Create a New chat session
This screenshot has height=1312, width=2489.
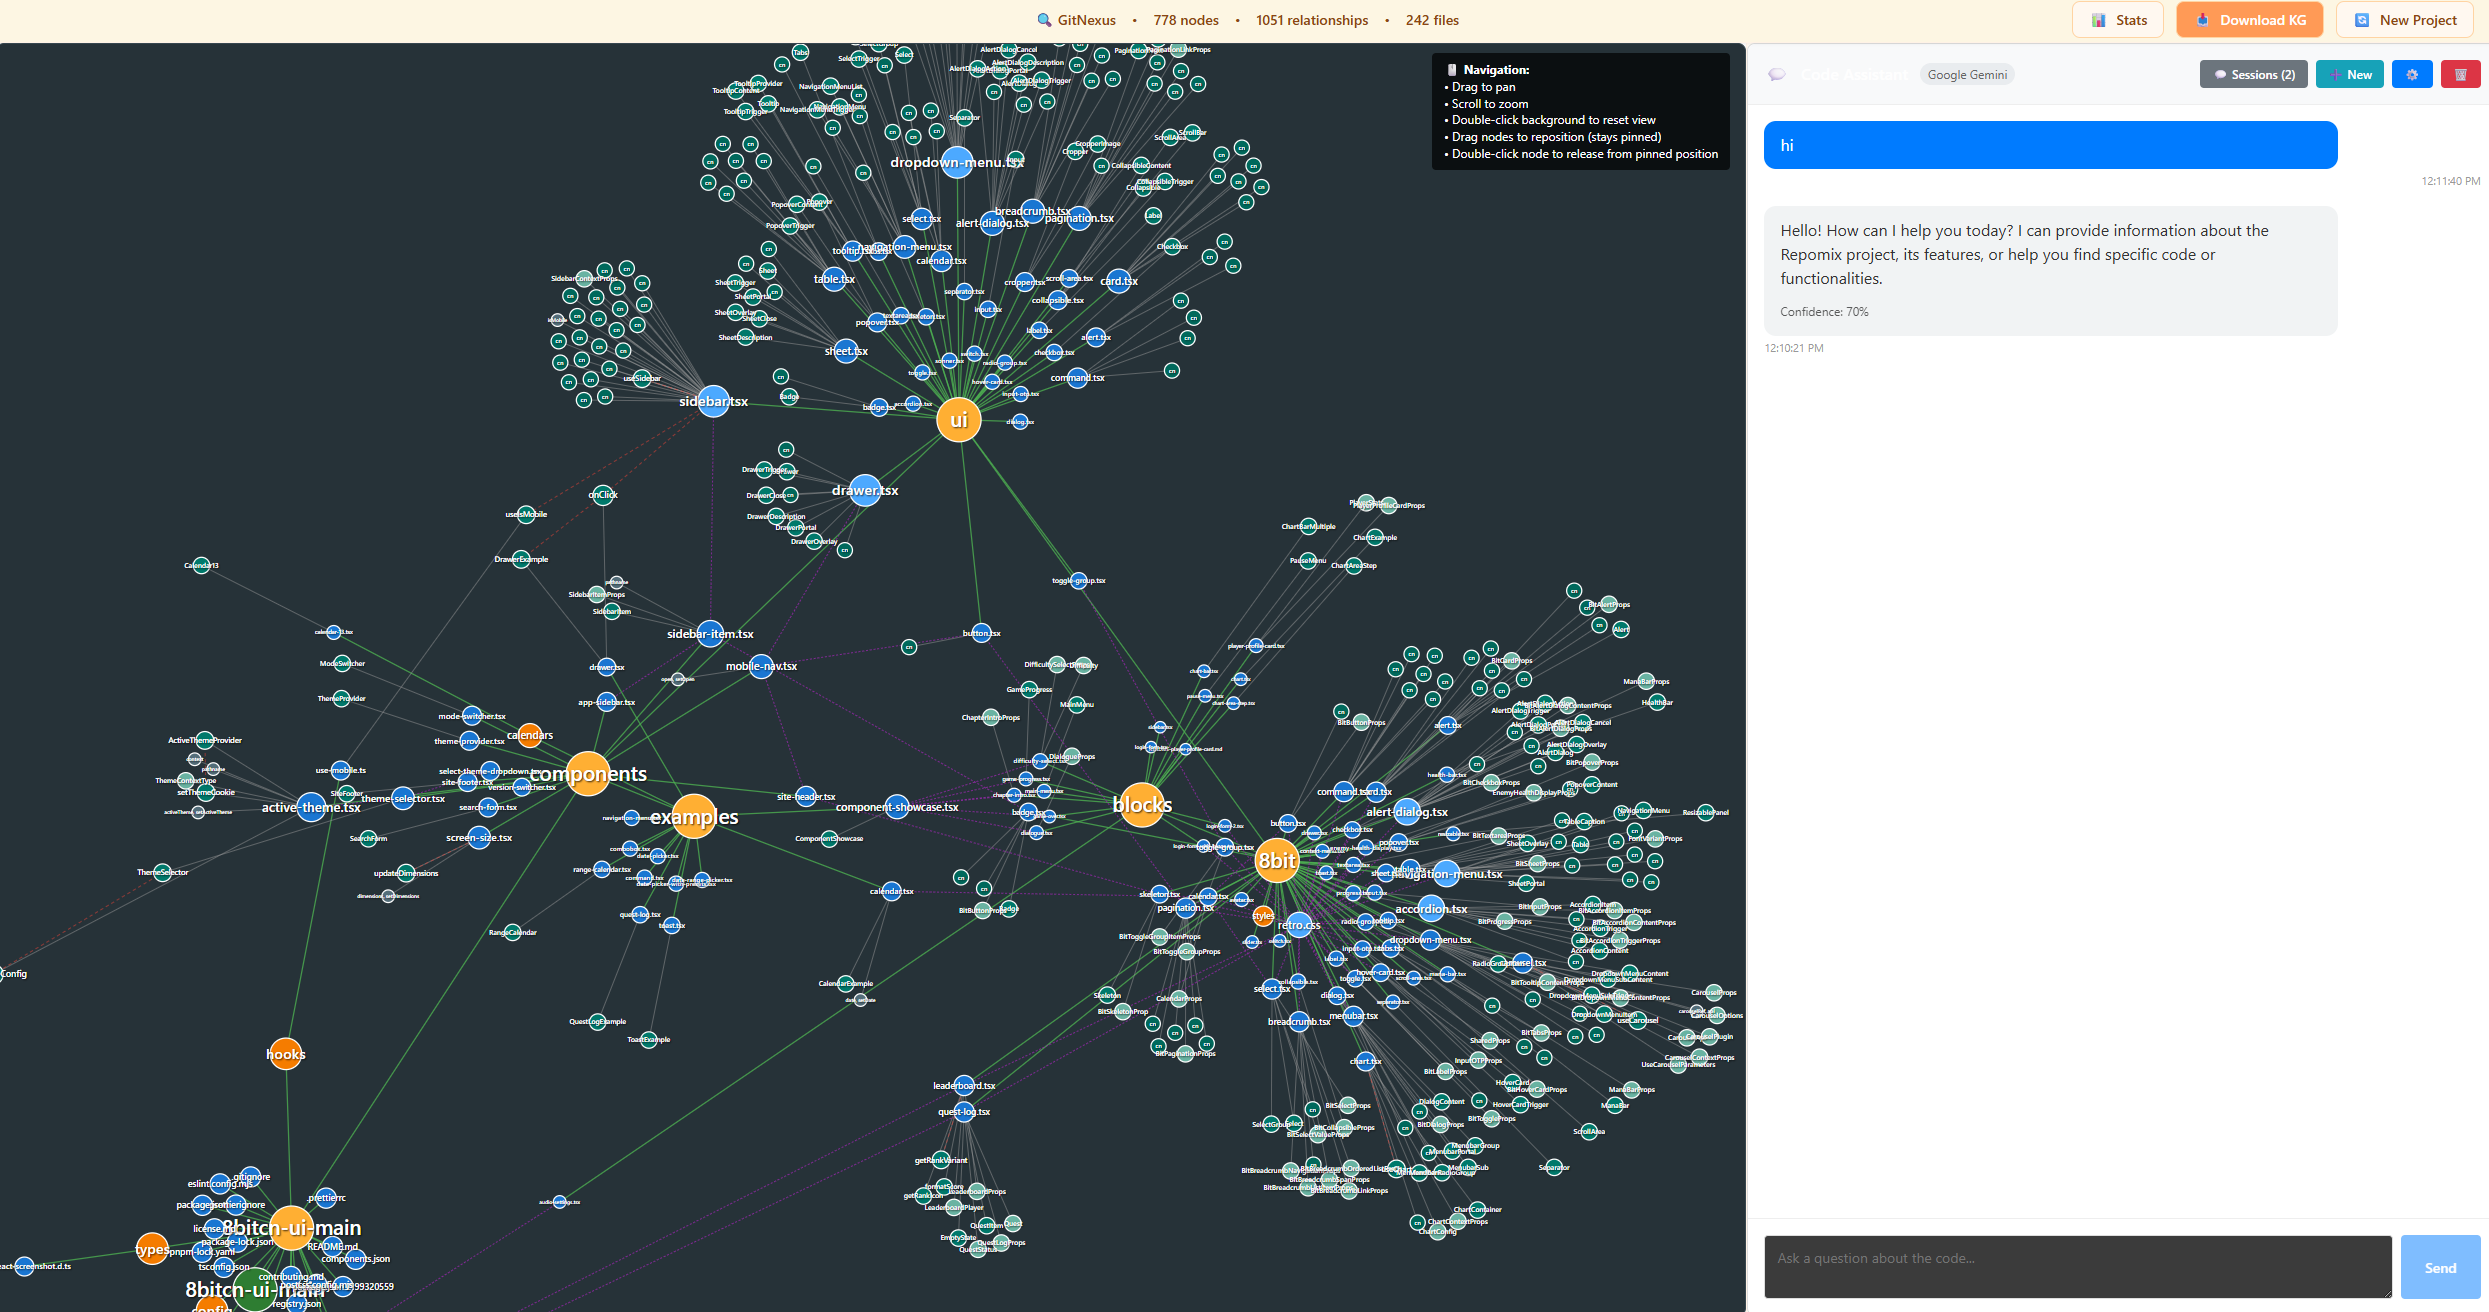(2349, 75)
